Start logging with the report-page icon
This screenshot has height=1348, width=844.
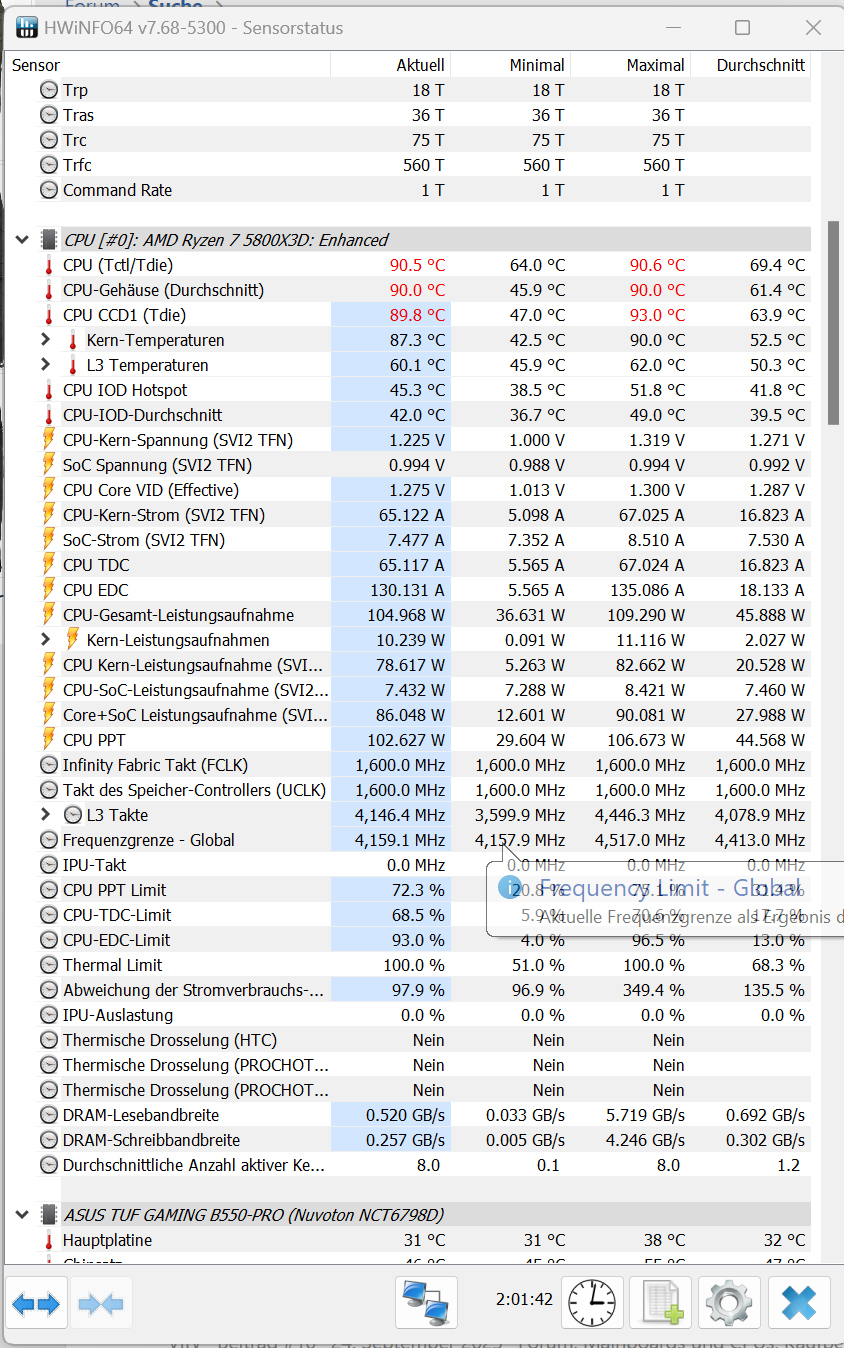click(660, 1302)
